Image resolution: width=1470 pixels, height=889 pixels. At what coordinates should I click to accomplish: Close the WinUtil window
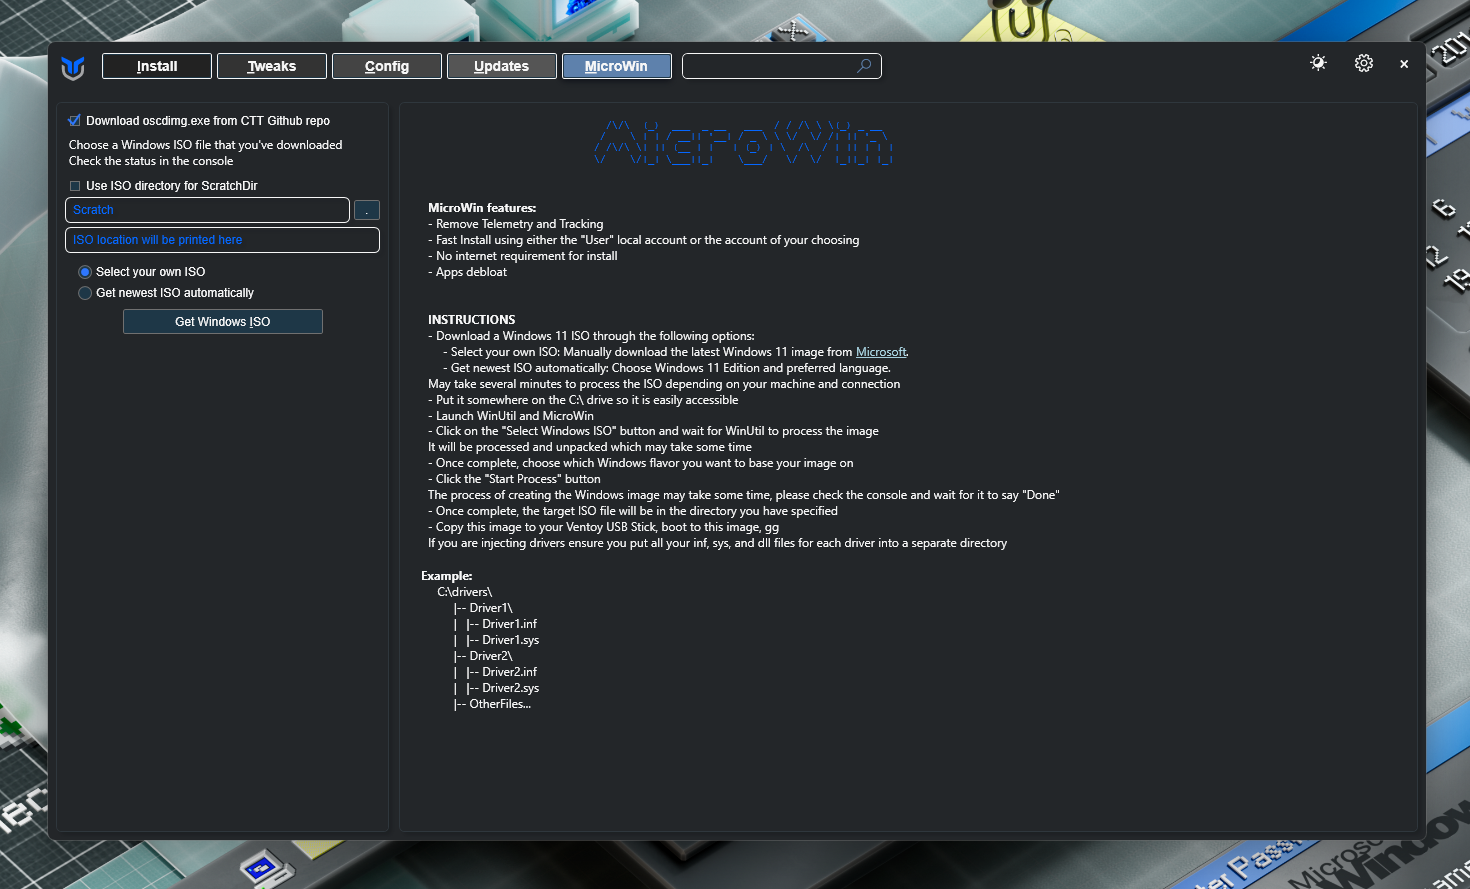[1404, 64]
